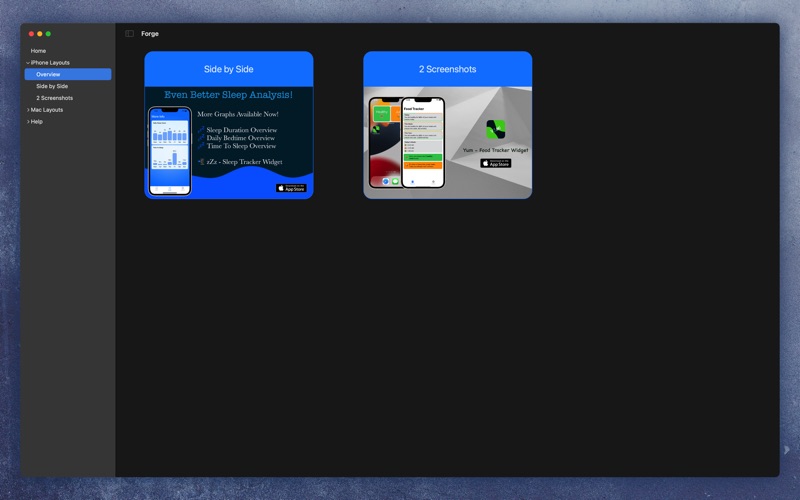The image size is (800, 500).
Task: Click the green window zoom button
Action: (48, 34)
